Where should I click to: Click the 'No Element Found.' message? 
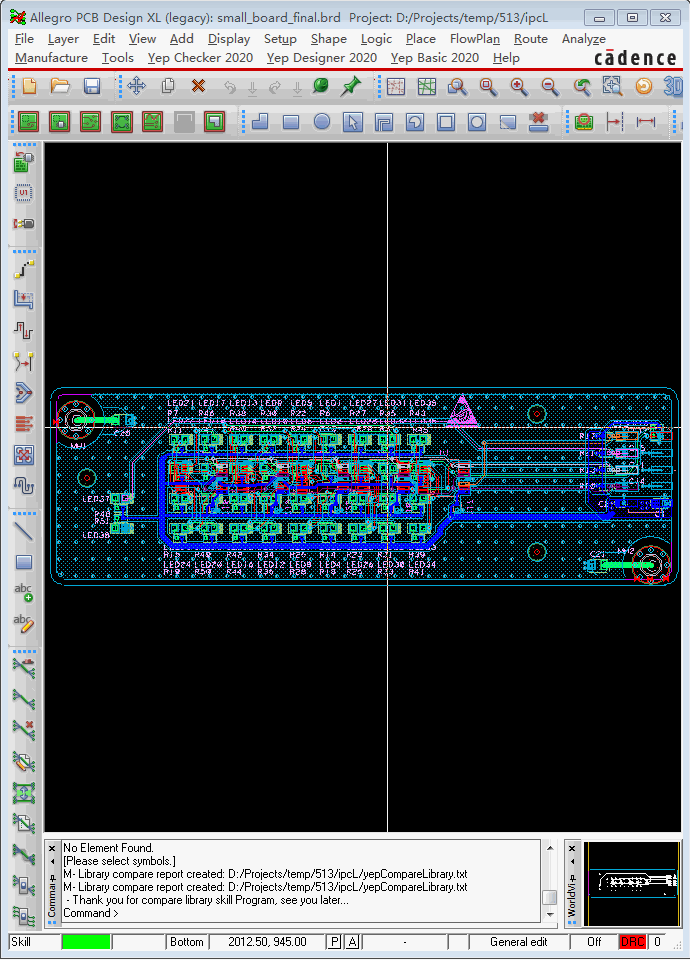pyautogui.click(x=108, y=848)
